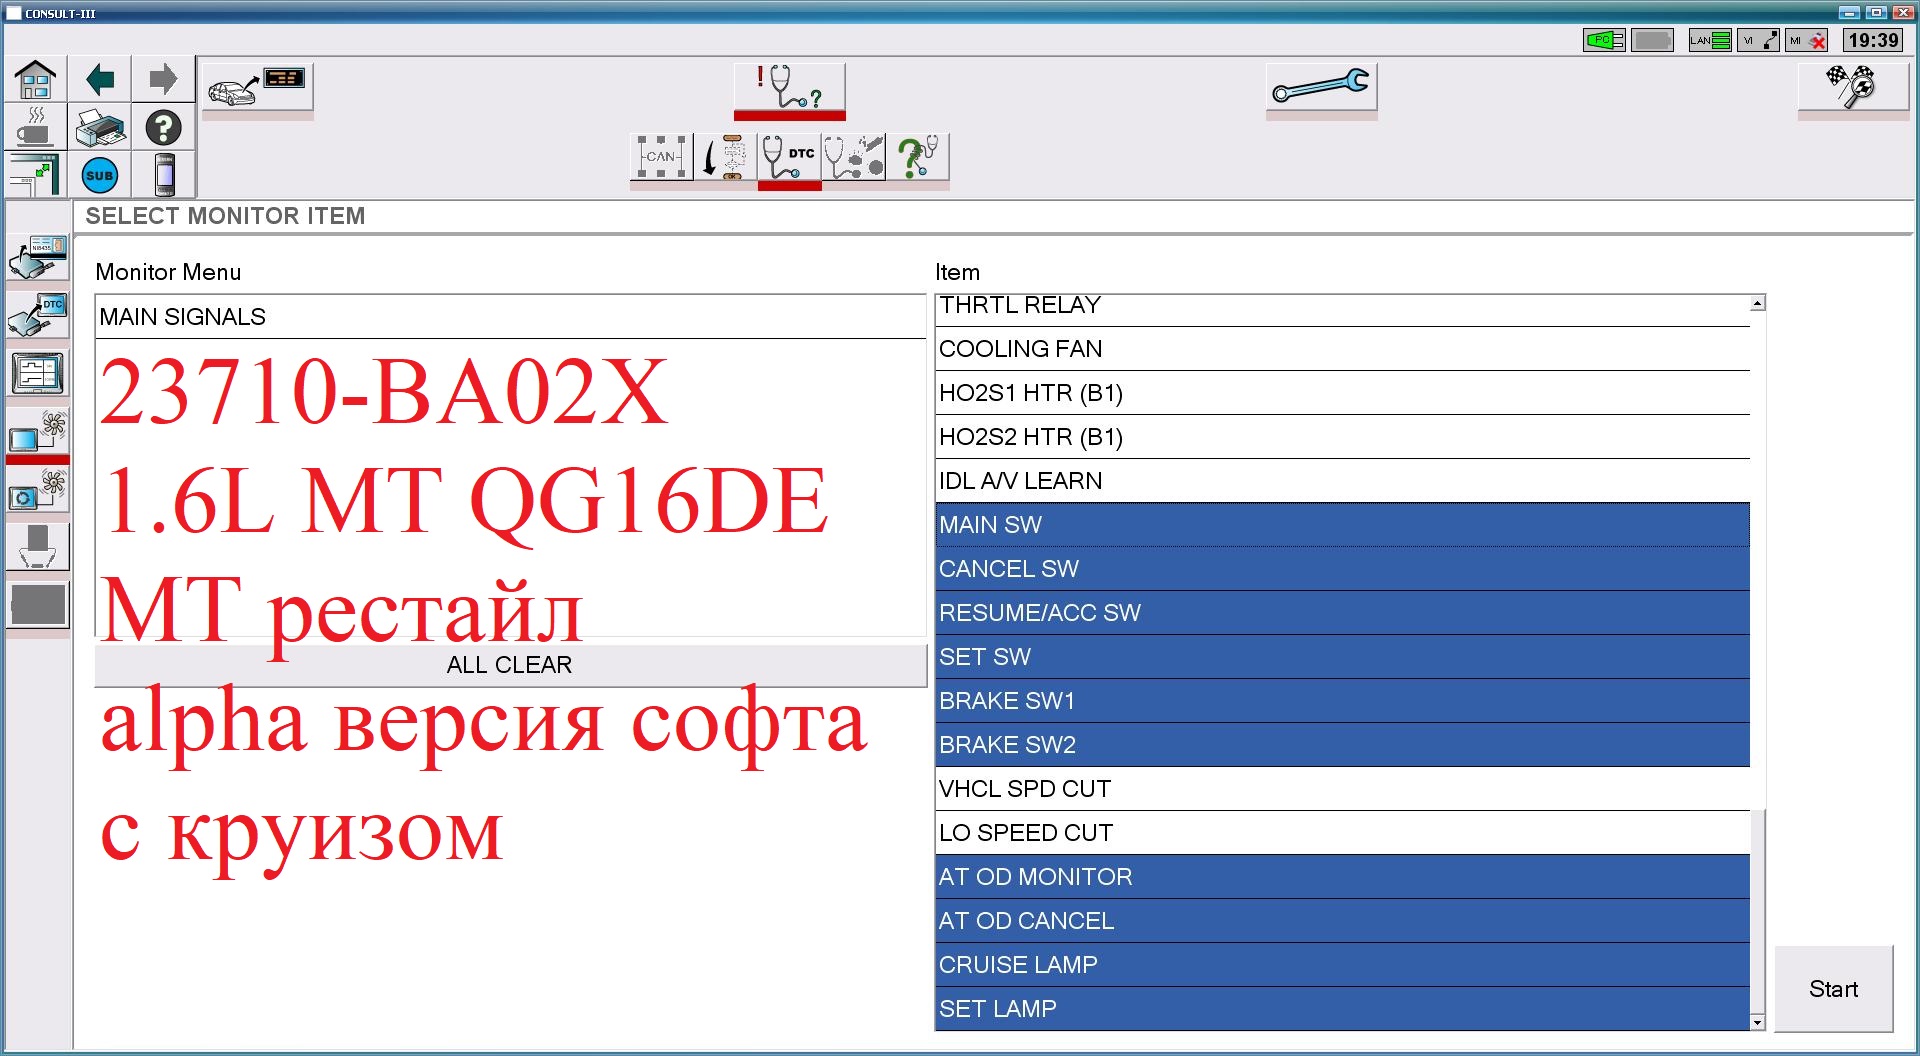Screen dimensions: 1920x1056
Task: Click the item list scroll down arrow
Action: click(x=1757, y=1021)
